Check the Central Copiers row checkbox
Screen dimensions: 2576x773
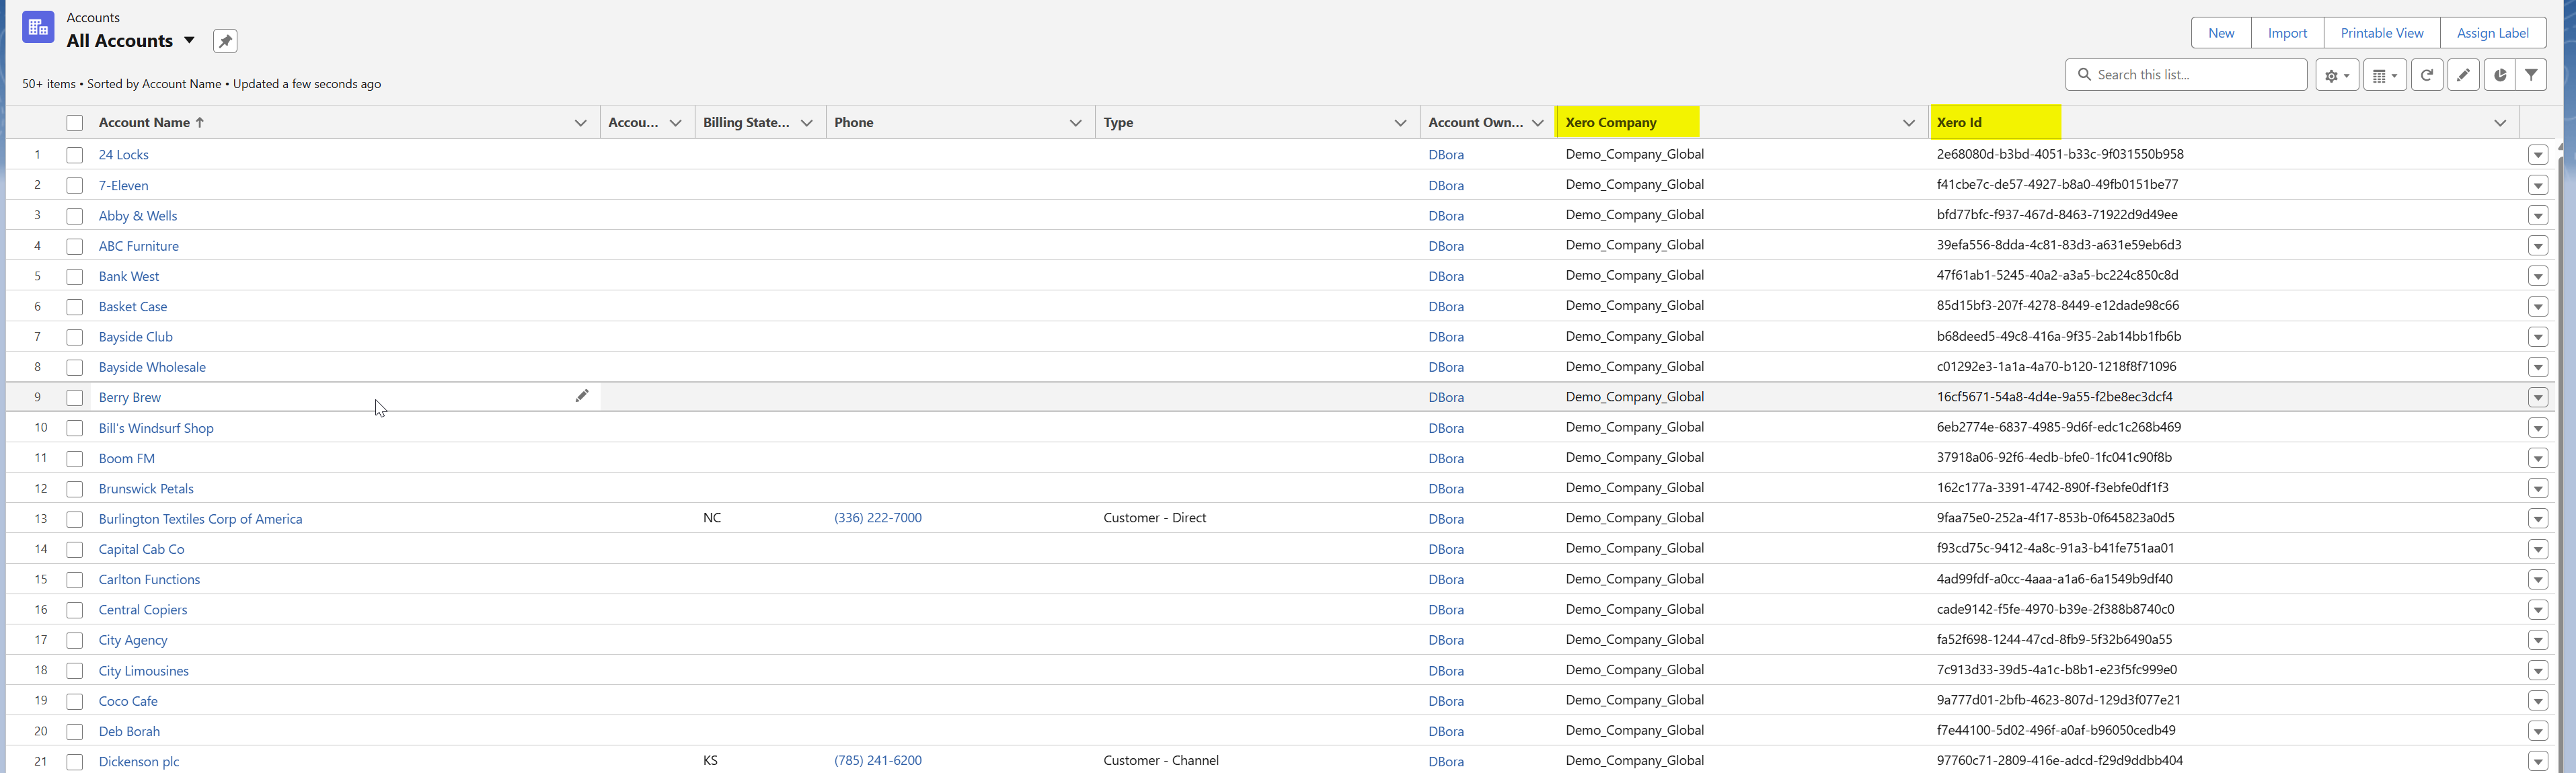click(x=74, y=610)
